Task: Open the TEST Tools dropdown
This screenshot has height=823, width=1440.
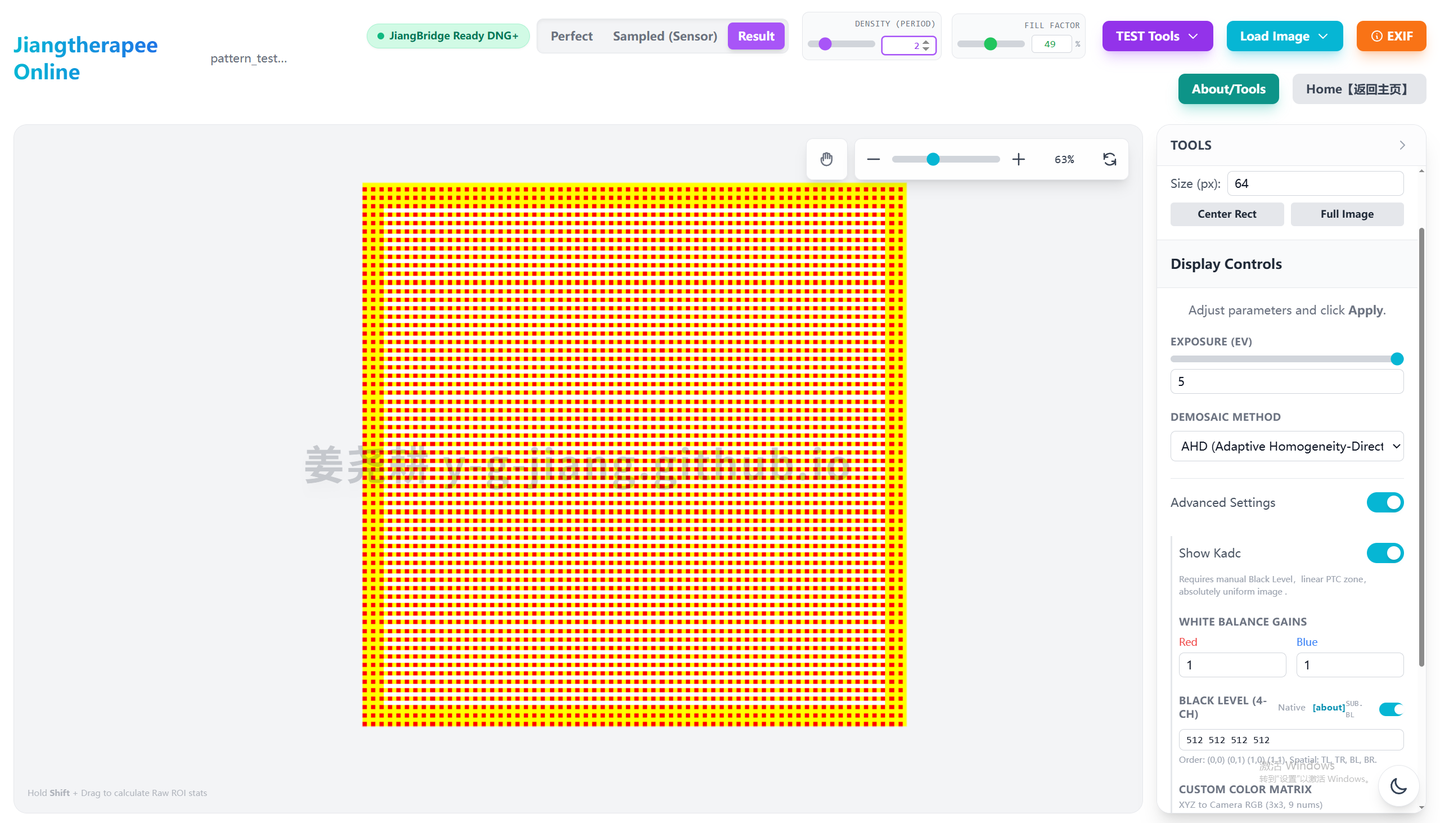Action: pos(1157,35)
